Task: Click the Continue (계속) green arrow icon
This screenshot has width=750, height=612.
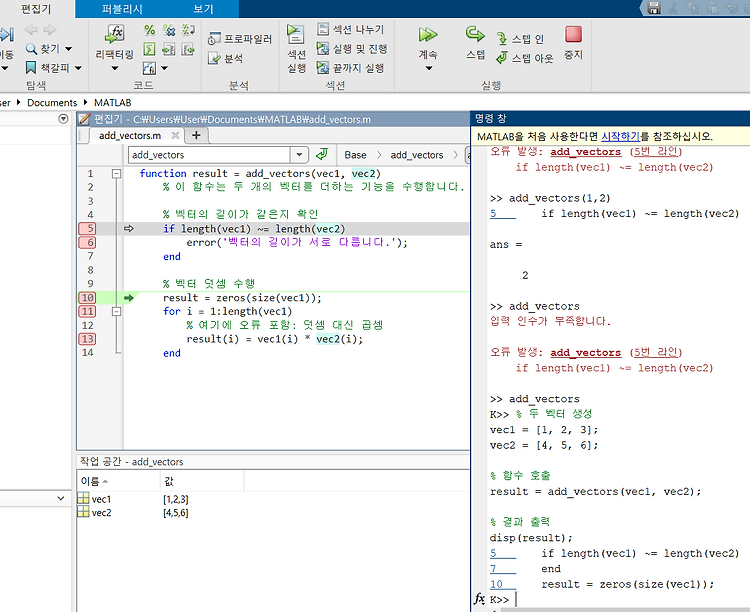Action: (x=428, y=34)
